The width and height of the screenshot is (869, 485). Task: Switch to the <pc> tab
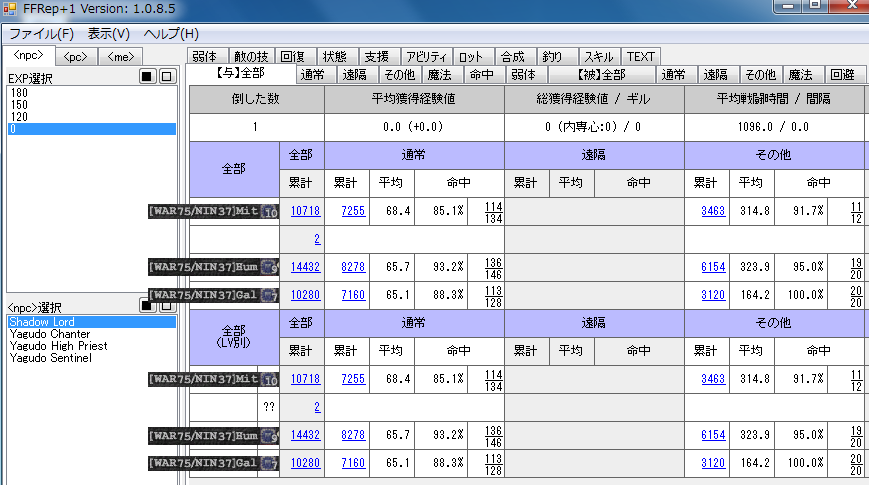(x=74, y=56)
